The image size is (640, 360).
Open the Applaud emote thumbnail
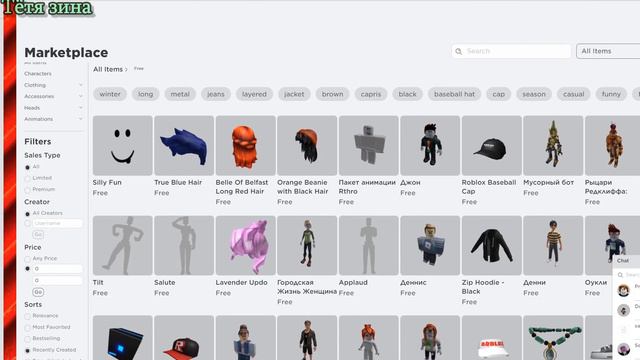coord(369,245)
